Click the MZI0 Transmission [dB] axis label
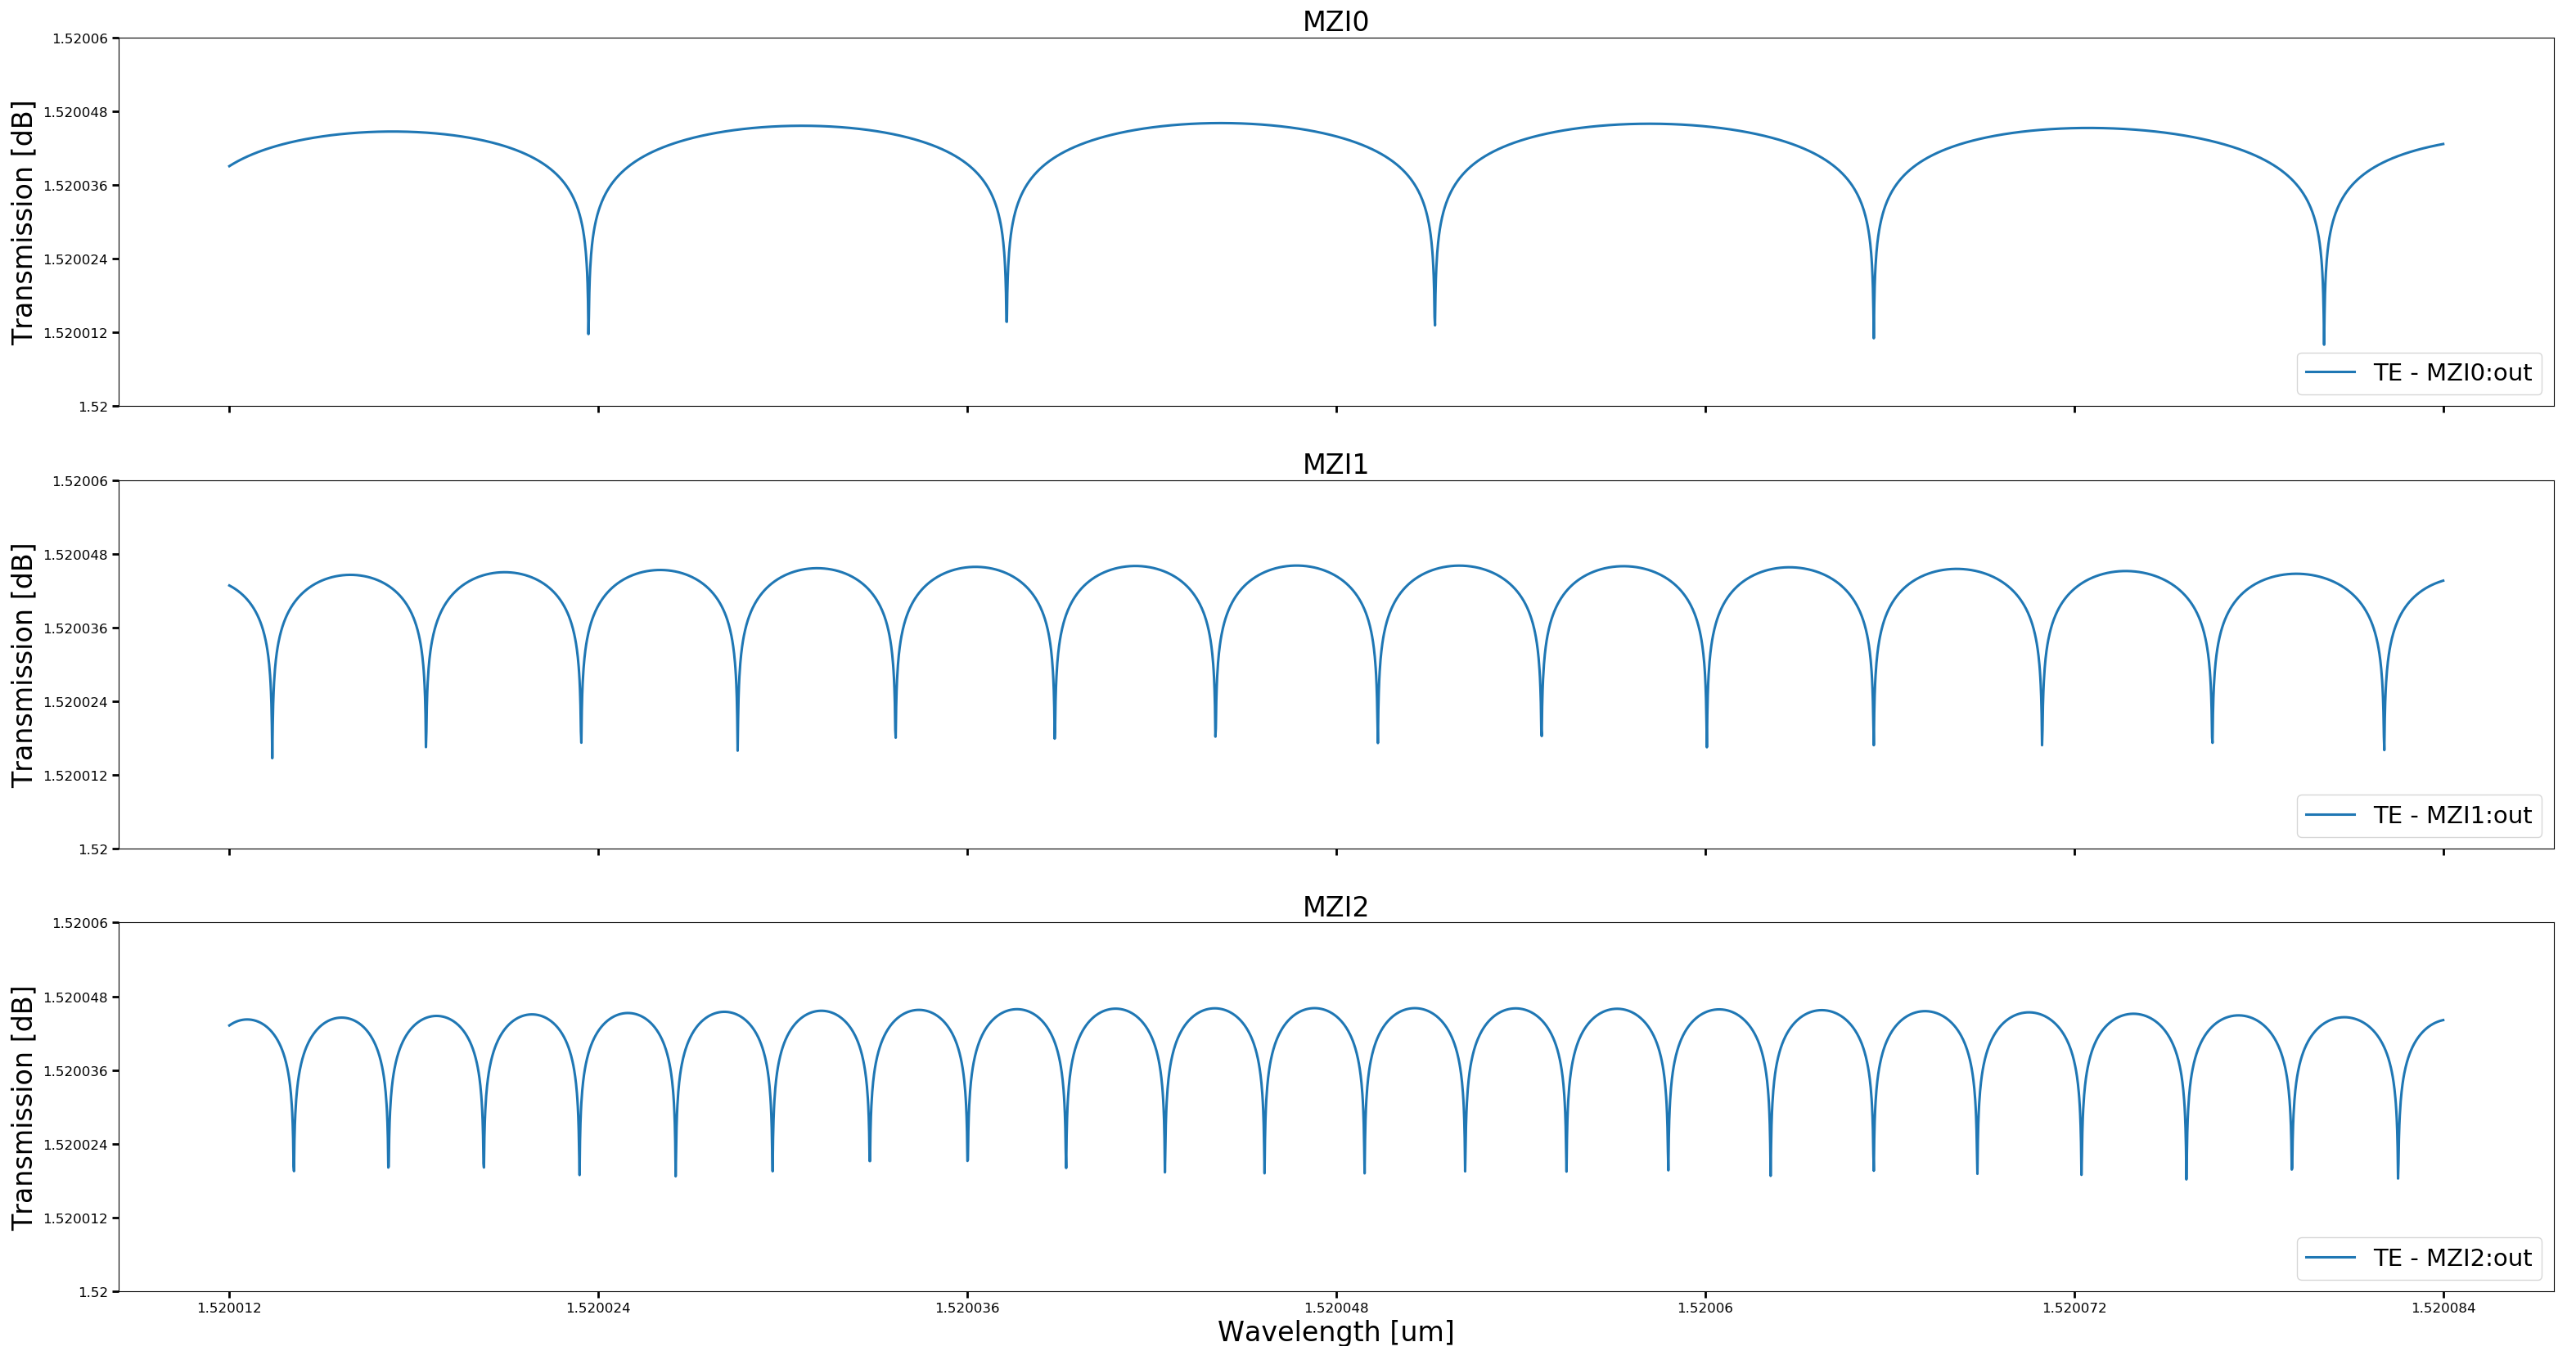Image resolution: width=2576 pixels, height=1351 pixels. coord(23,222)
